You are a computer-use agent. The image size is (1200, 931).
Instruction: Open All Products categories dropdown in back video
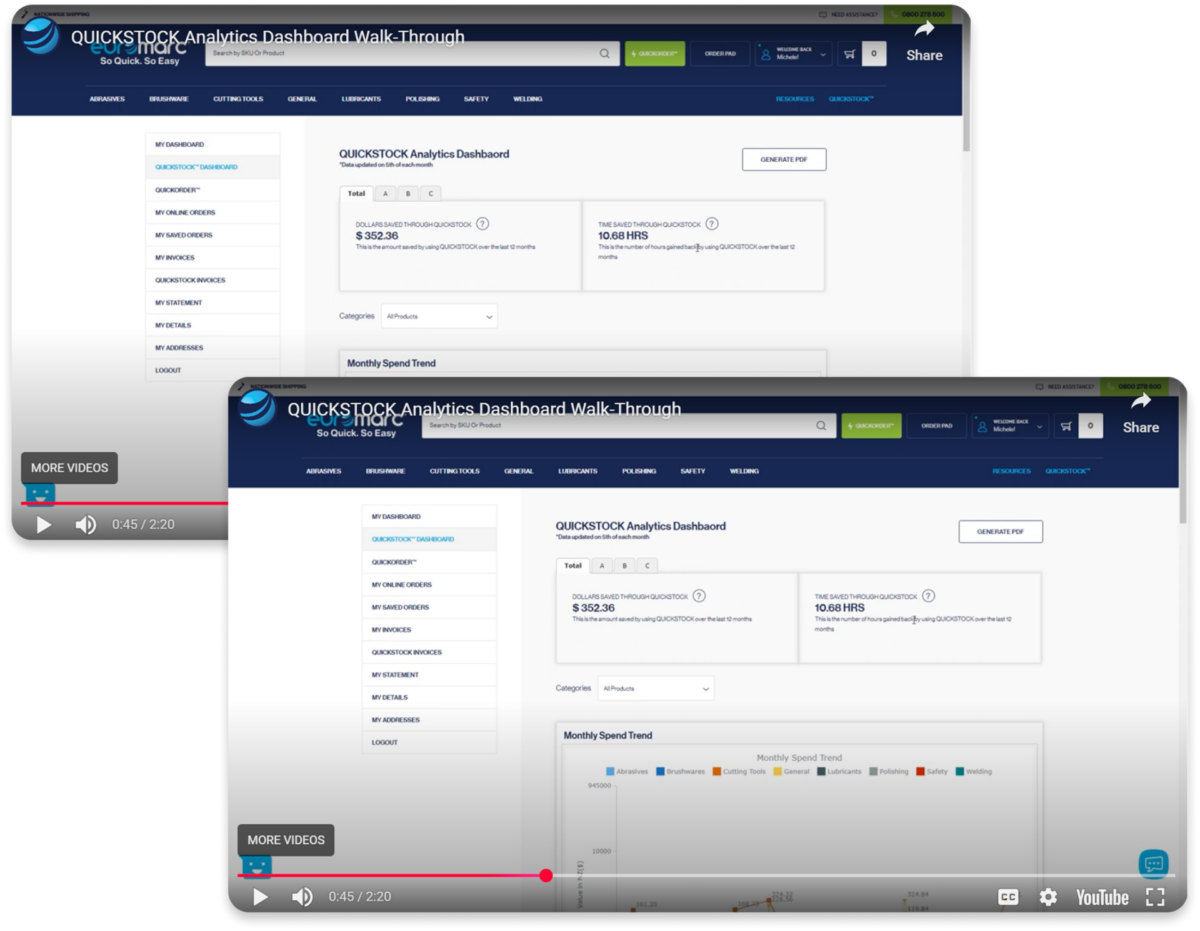coord(439,317)
